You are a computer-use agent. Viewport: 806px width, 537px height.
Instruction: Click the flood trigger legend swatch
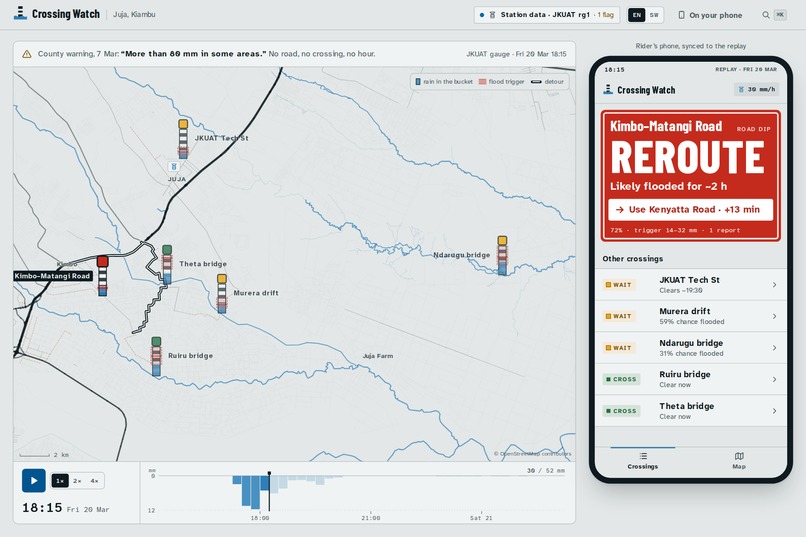482,82
